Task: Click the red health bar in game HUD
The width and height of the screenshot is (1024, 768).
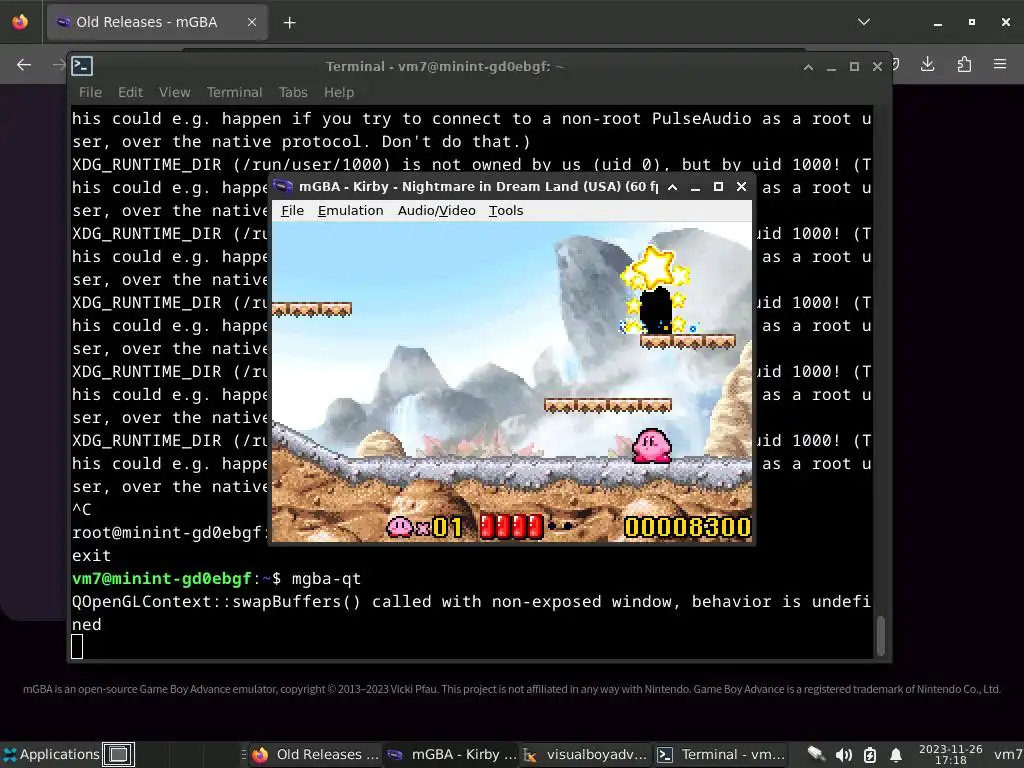Action: click(x=511, y=527)
